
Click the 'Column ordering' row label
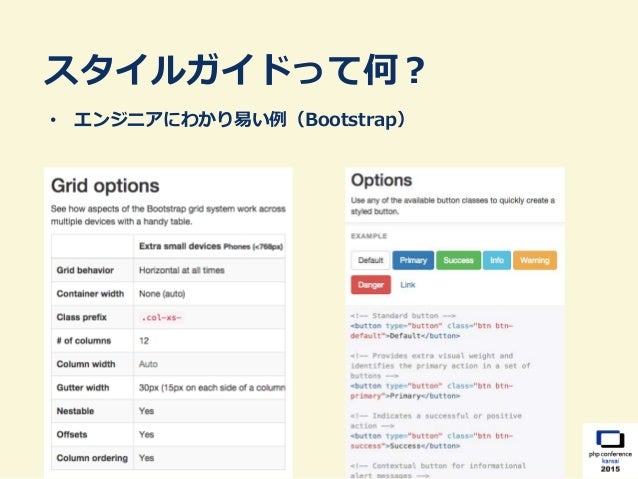(x=92, y=458)
